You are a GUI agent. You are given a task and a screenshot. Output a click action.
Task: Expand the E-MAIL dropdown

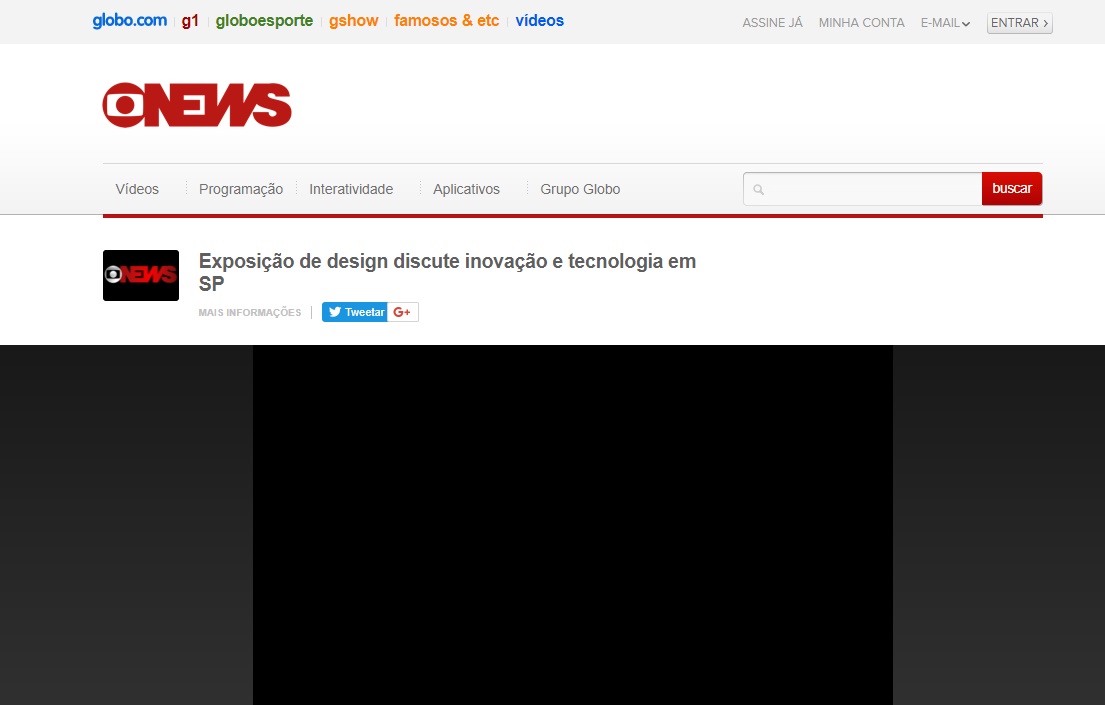(945, 23)
